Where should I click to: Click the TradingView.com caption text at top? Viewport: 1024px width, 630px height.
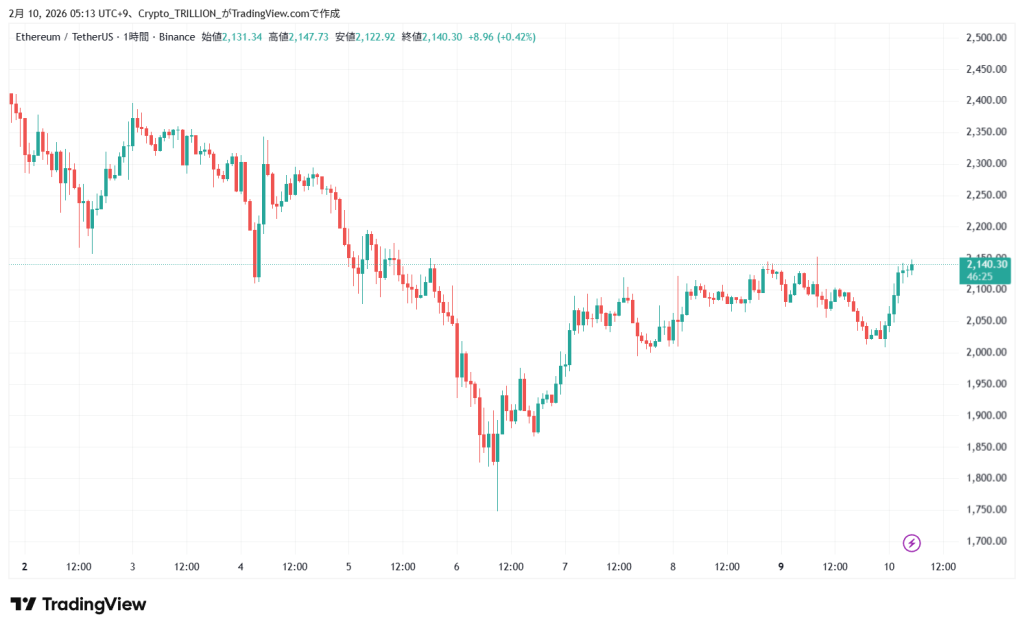(285, 13)
